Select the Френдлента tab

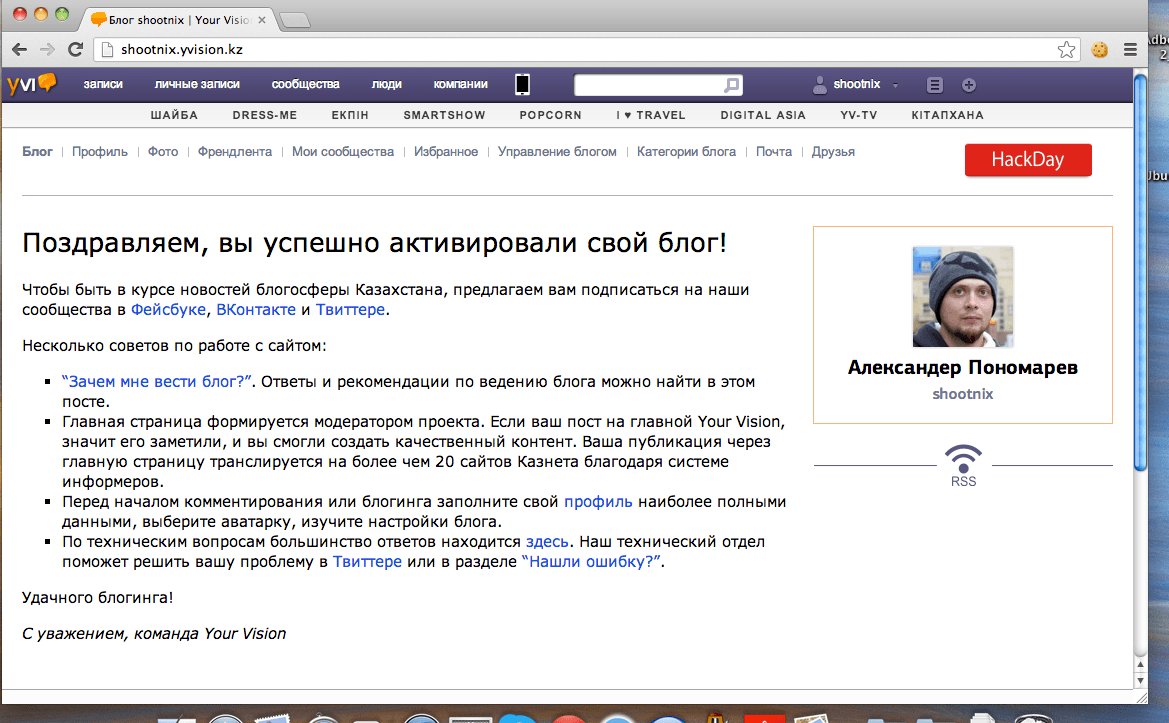[235, 151]
